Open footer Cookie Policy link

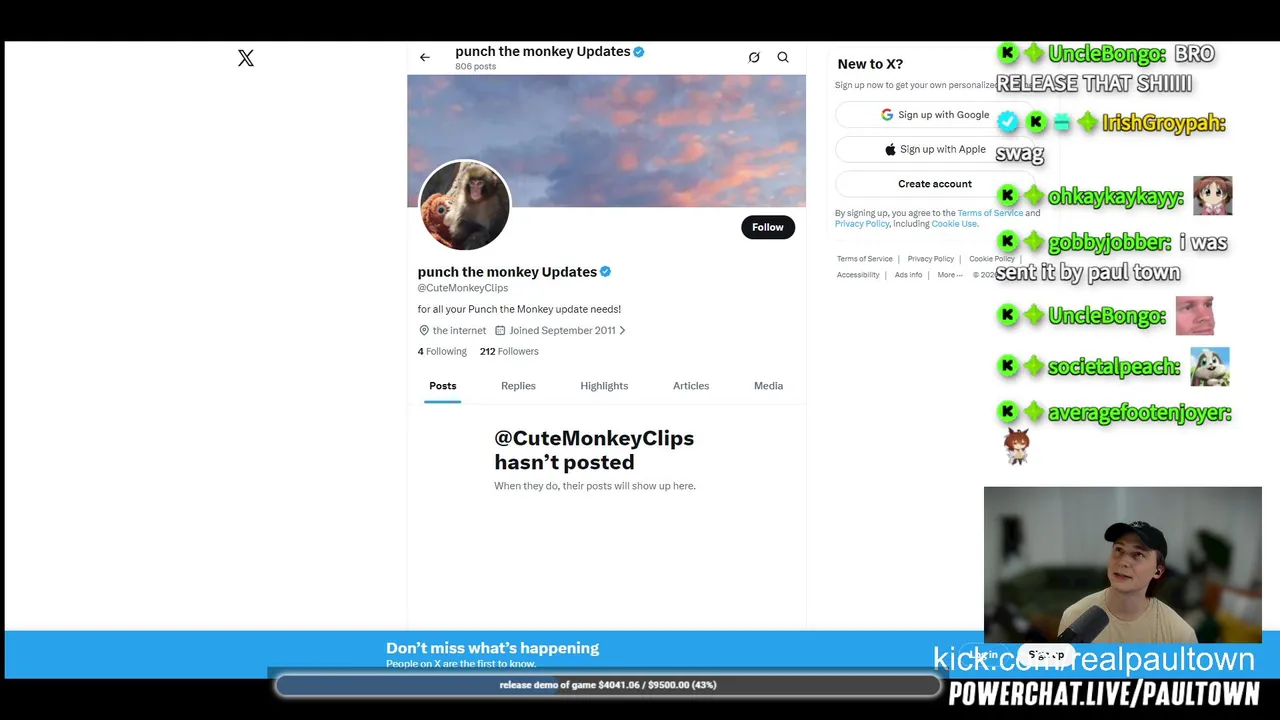coord(992,259)
